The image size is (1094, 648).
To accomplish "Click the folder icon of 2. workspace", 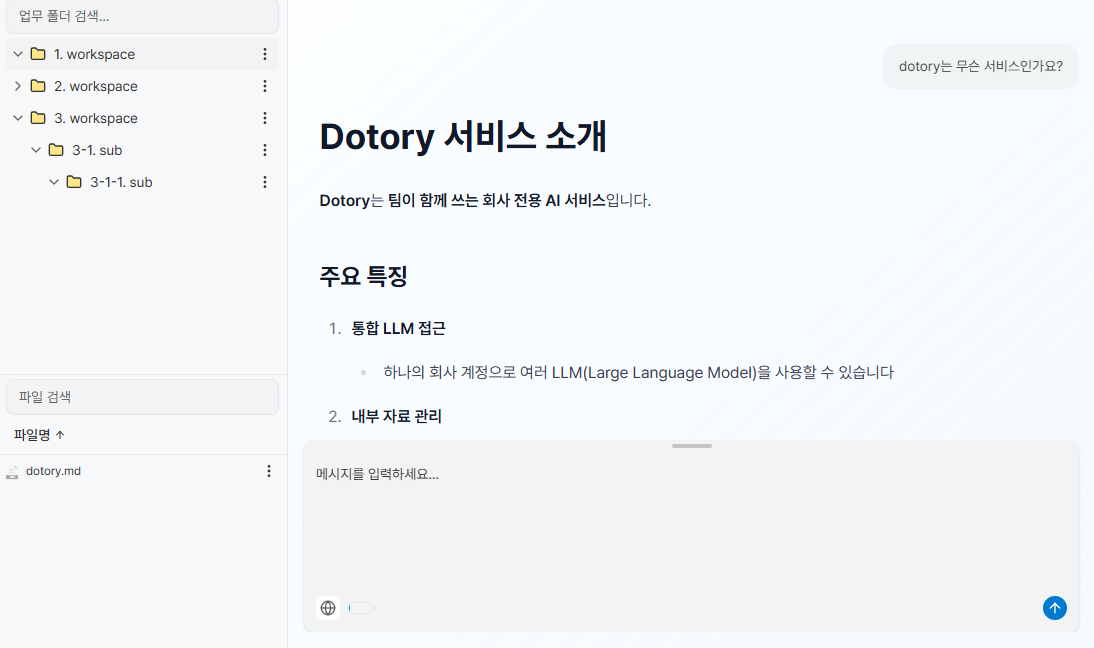I will pos(38,86).
